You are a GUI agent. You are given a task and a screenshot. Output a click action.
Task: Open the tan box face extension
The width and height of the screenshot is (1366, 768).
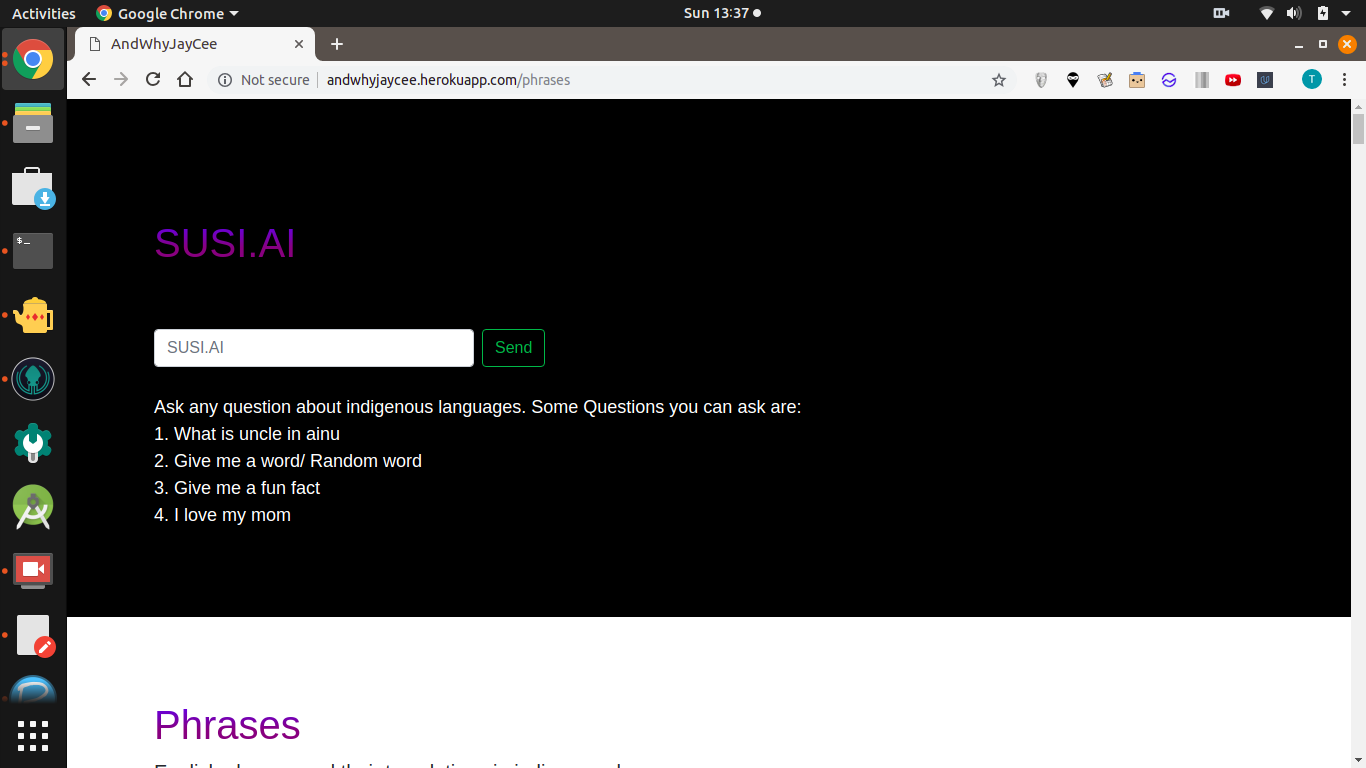[x=1137, y=80]
